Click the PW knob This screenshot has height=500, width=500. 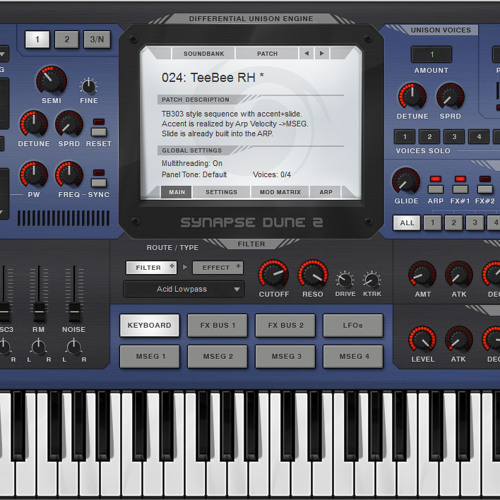(34, 174)
